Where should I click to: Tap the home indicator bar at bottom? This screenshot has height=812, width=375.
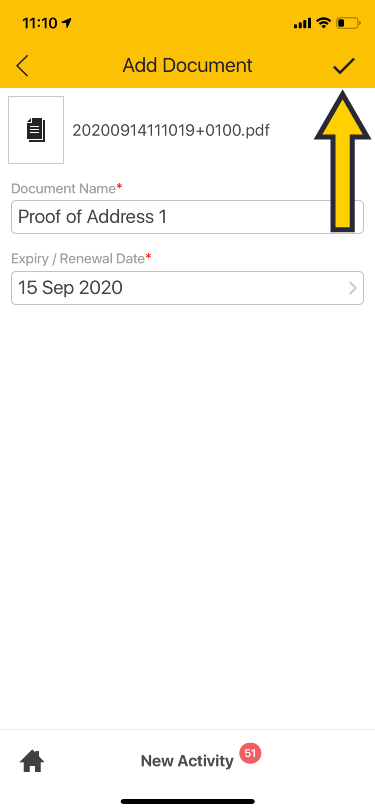(188, 801)
